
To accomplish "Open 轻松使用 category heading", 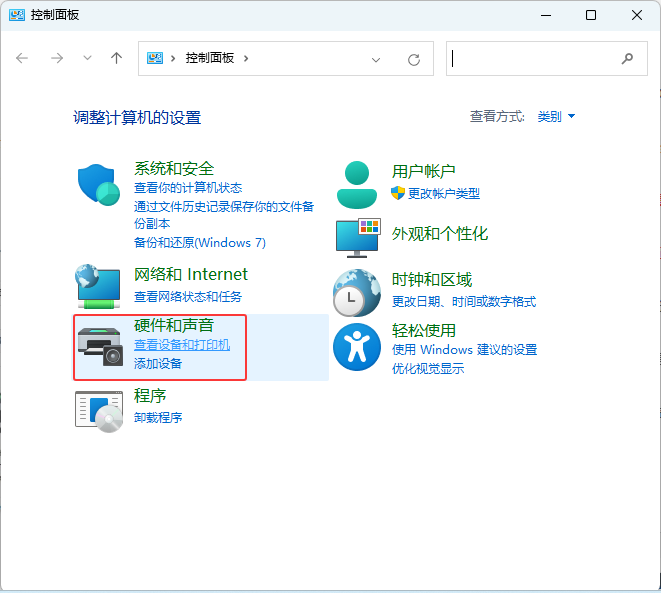I will pyautogui.click(x=423, y=330).
